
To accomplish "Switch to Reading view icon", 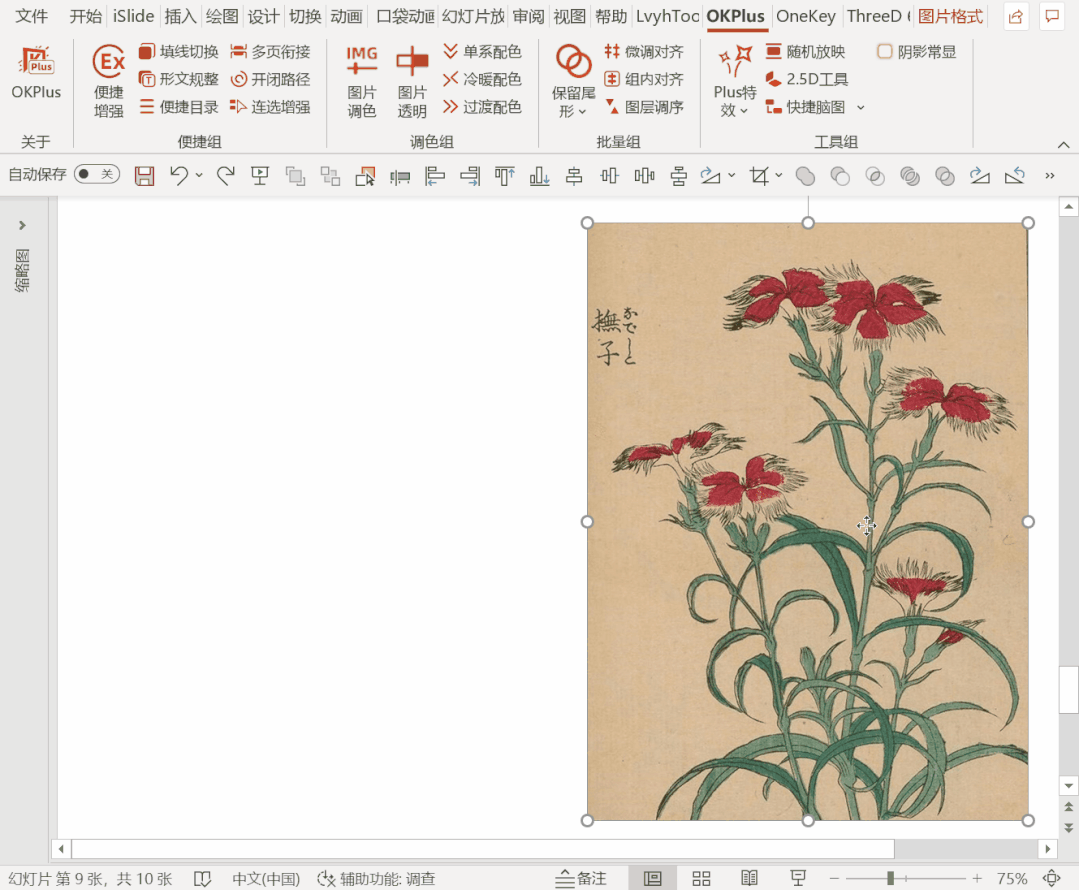I will click(x=749, y=878).
